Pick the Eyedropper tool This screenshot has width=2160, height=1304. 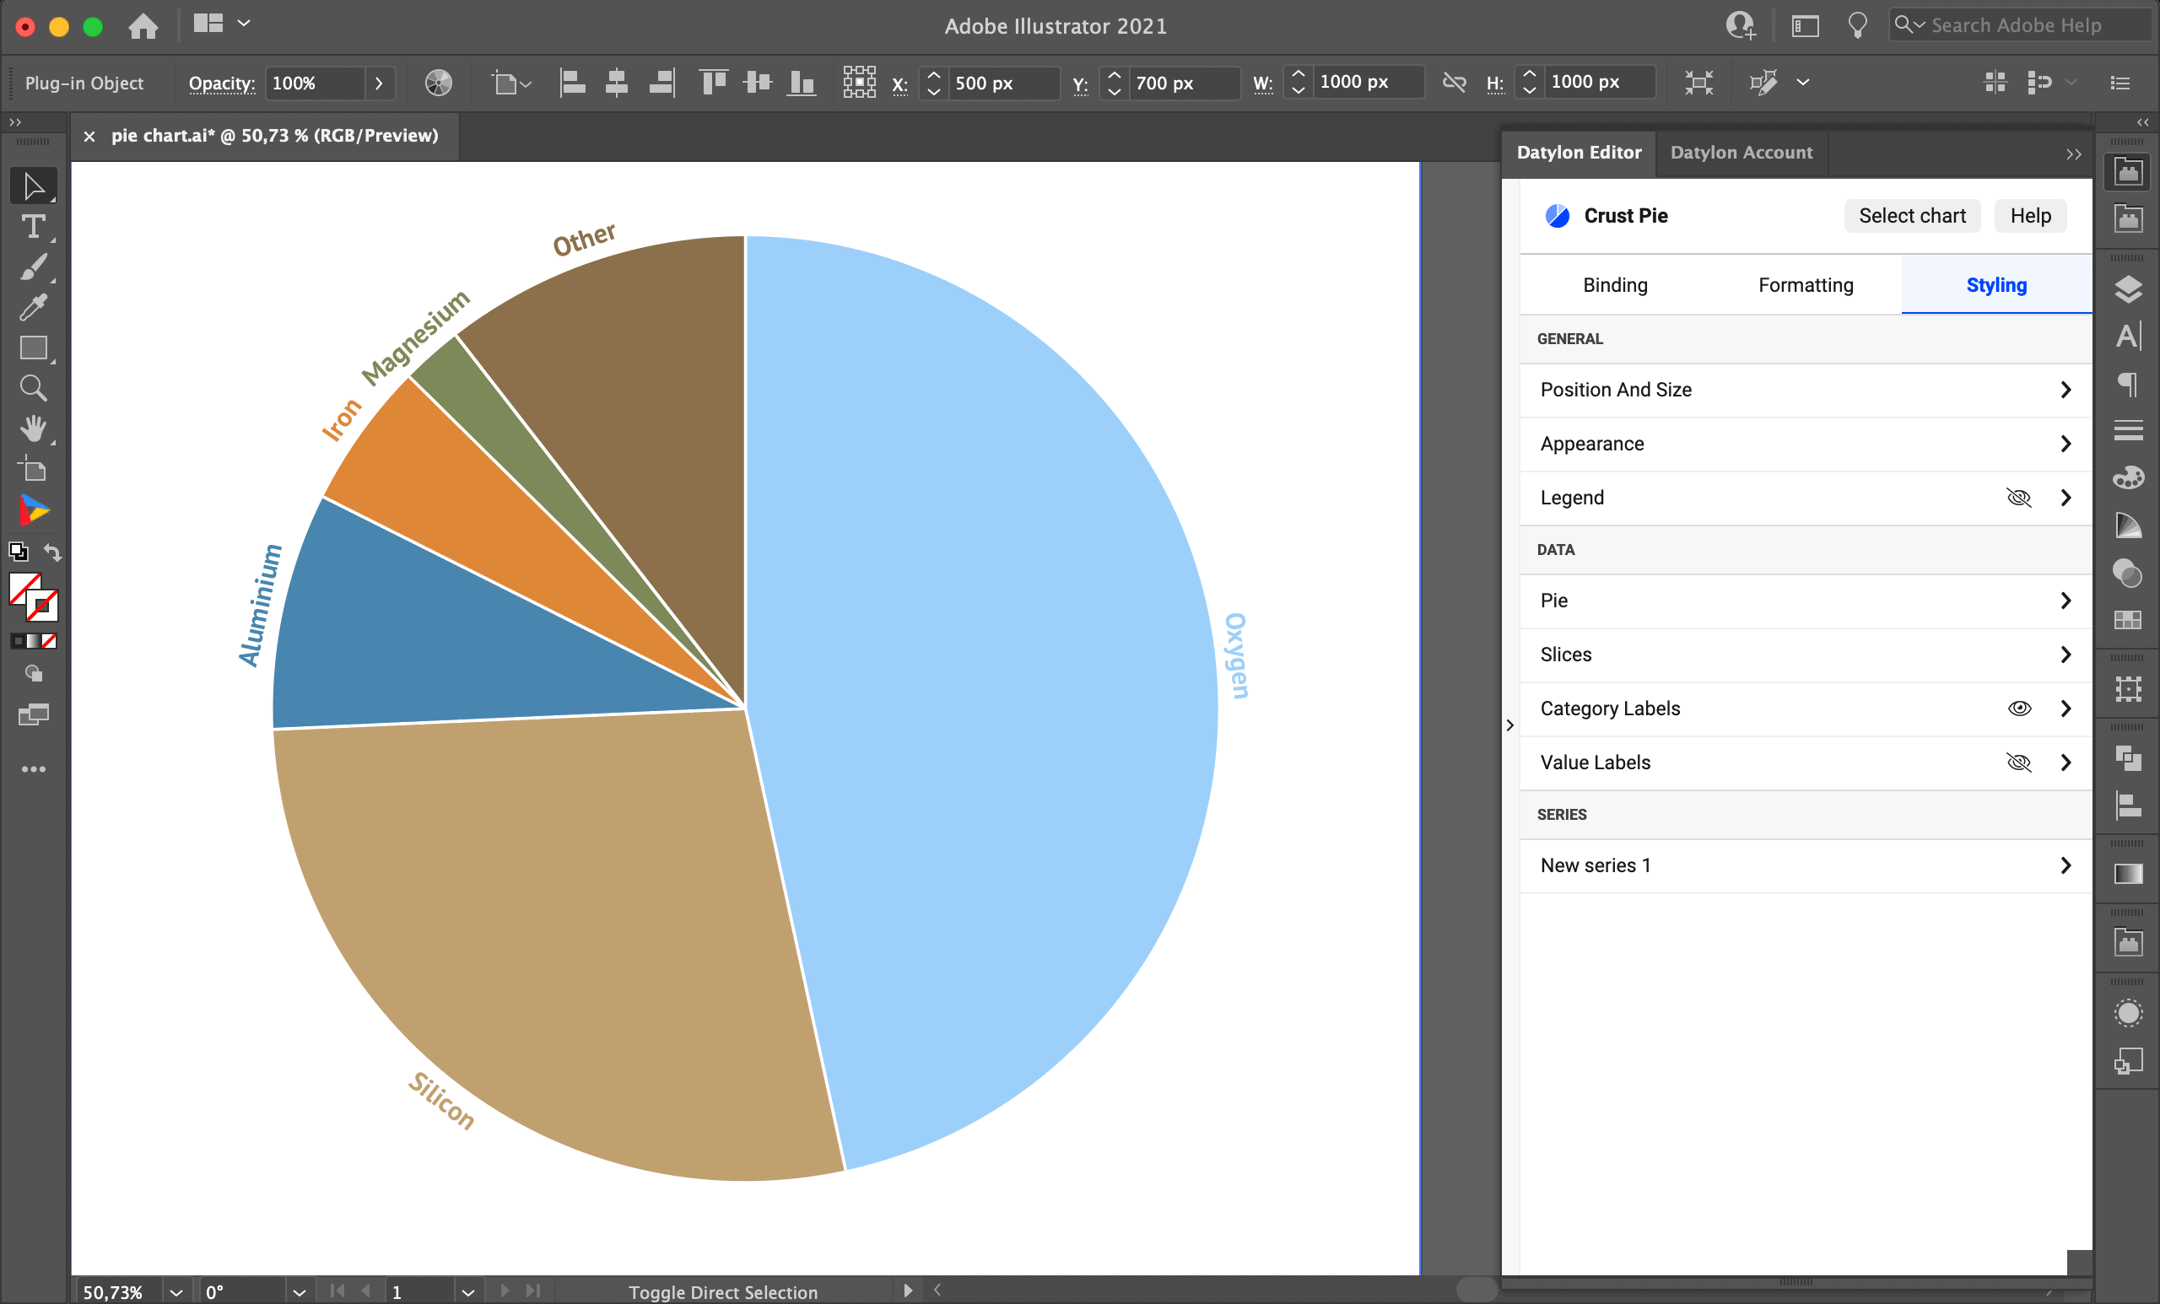[x=33, y=307]
